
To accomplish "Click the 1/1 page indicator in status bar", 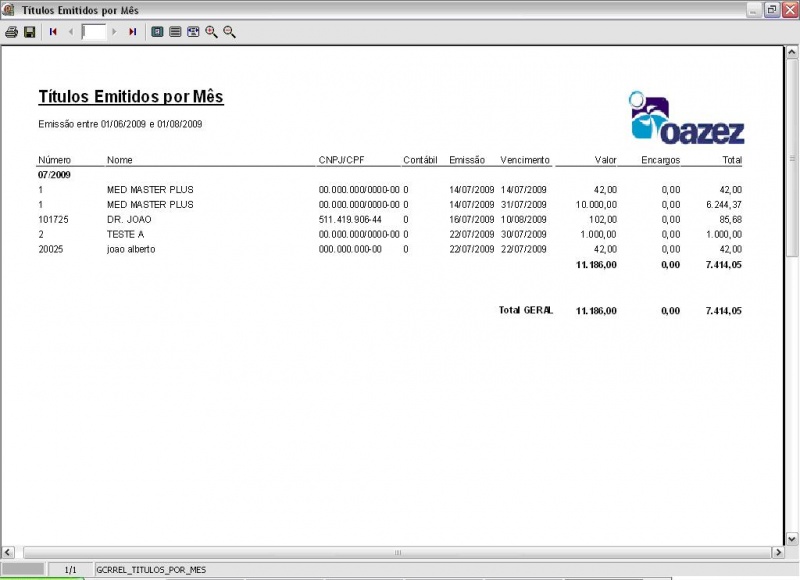I will click(x=70, y=570).
